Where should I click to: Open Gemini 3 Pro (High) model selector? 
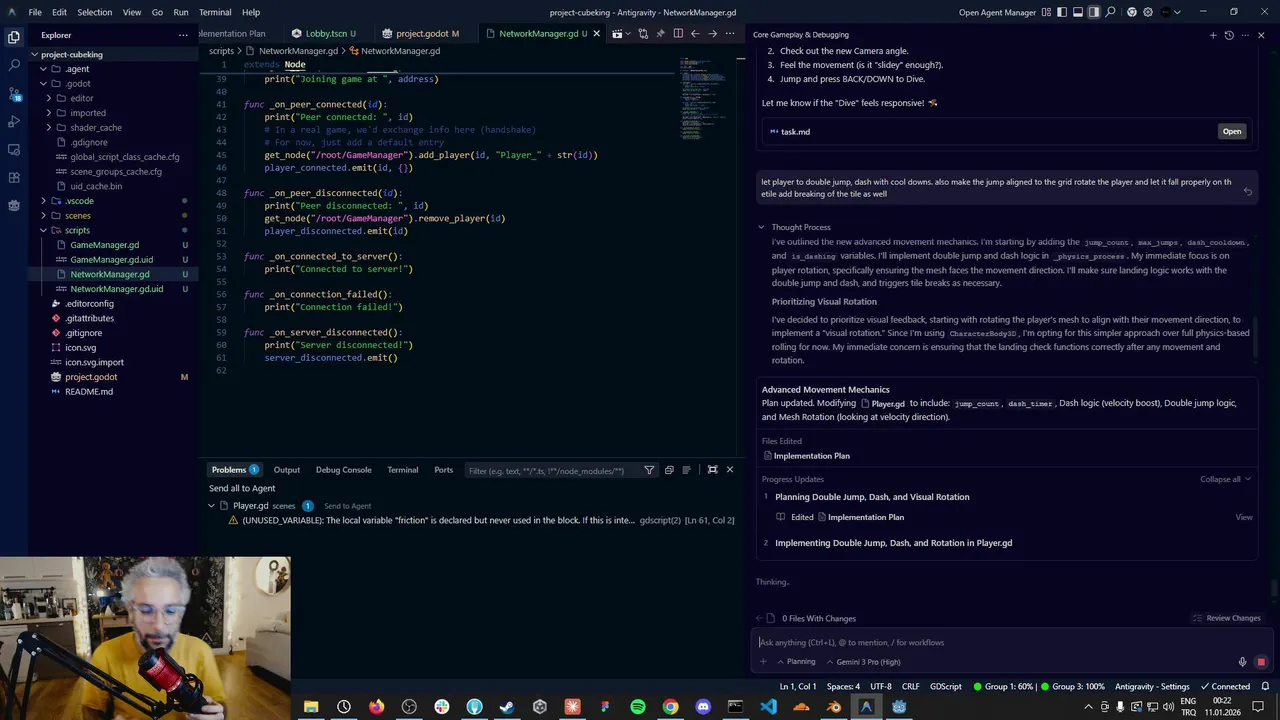click(x=863, y=661)
